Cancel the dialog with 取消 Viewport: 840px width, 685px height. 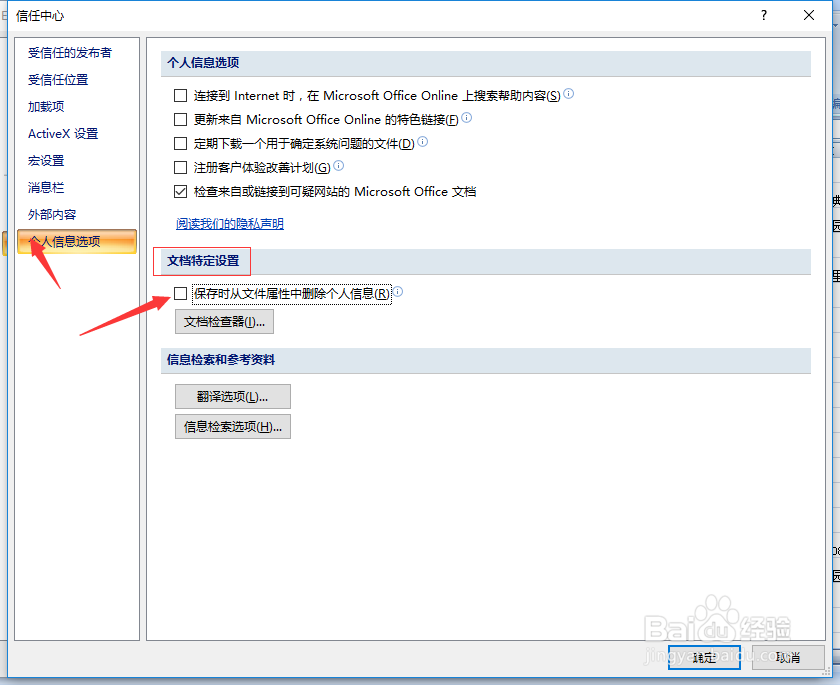pyautogui.click(x=788, y=657)
